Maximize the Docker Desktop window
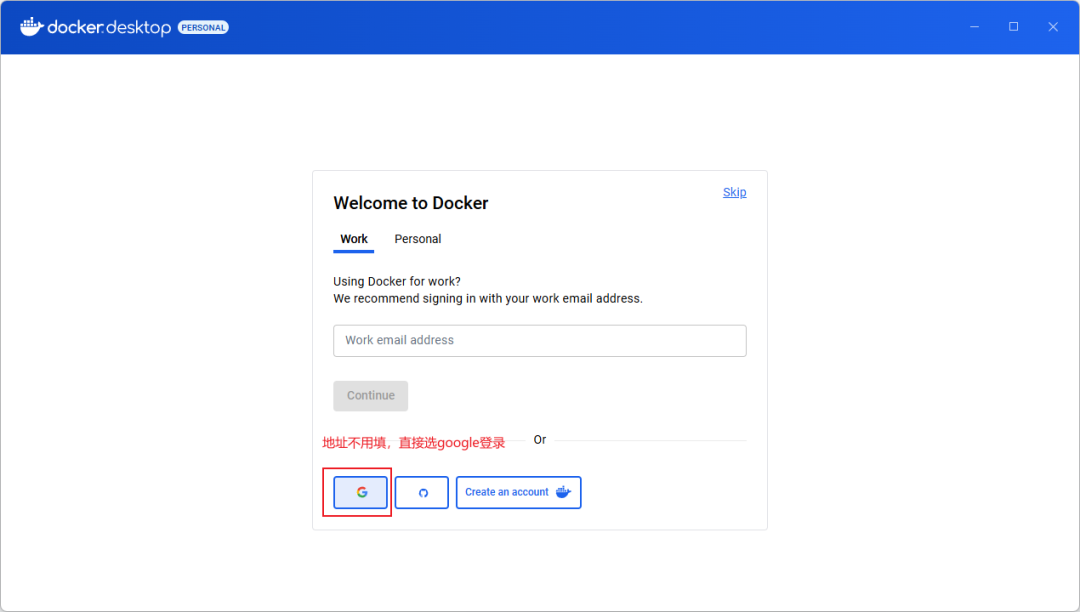The height and width of the screenshot is (612, 1080). pyautogui.click(x=1013, y=27)
